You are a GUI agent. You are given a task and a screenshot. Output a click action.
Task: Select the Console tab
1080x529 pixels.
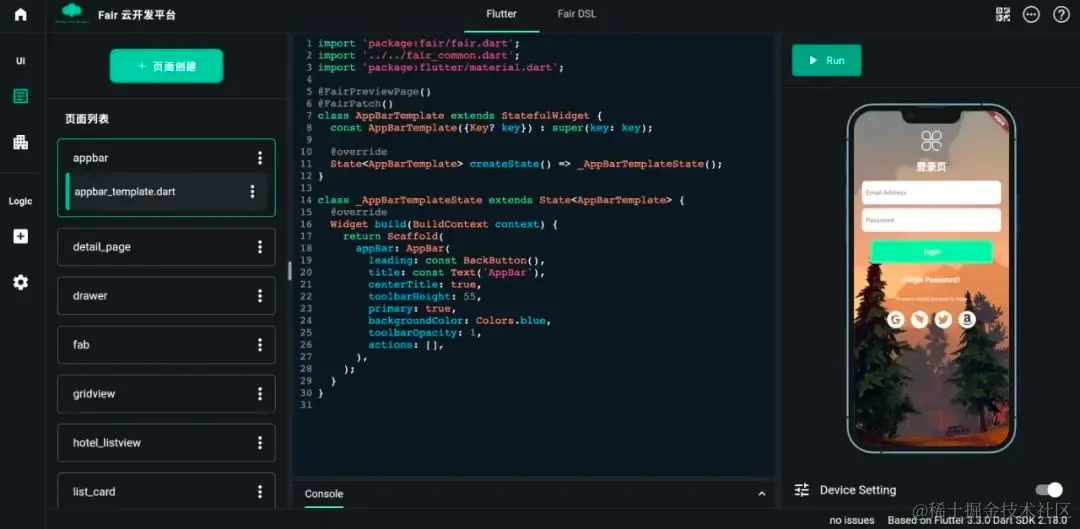click(324, 494)
